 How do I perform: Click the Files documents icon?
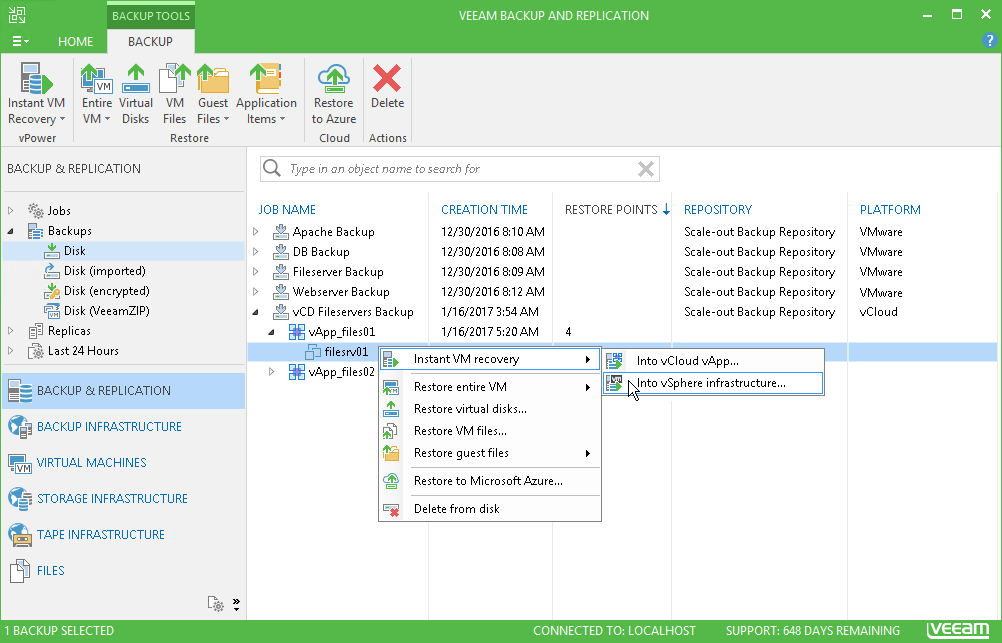pos(20,571)
